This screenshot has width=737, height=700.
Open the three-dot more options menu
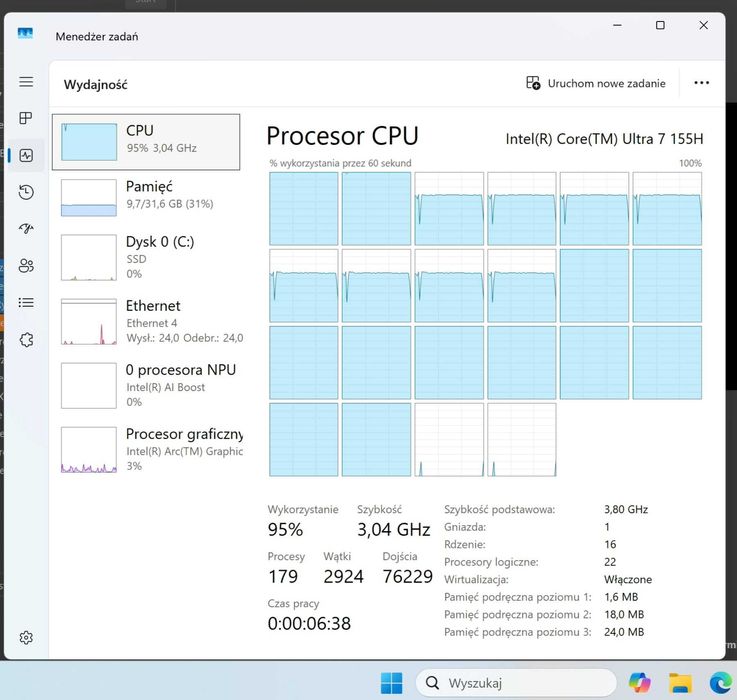701,83
